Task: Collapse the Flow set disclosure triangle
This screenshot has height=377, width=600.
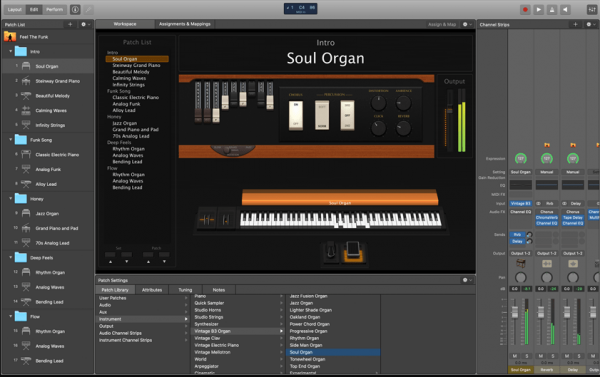Action: coord(10,316)
